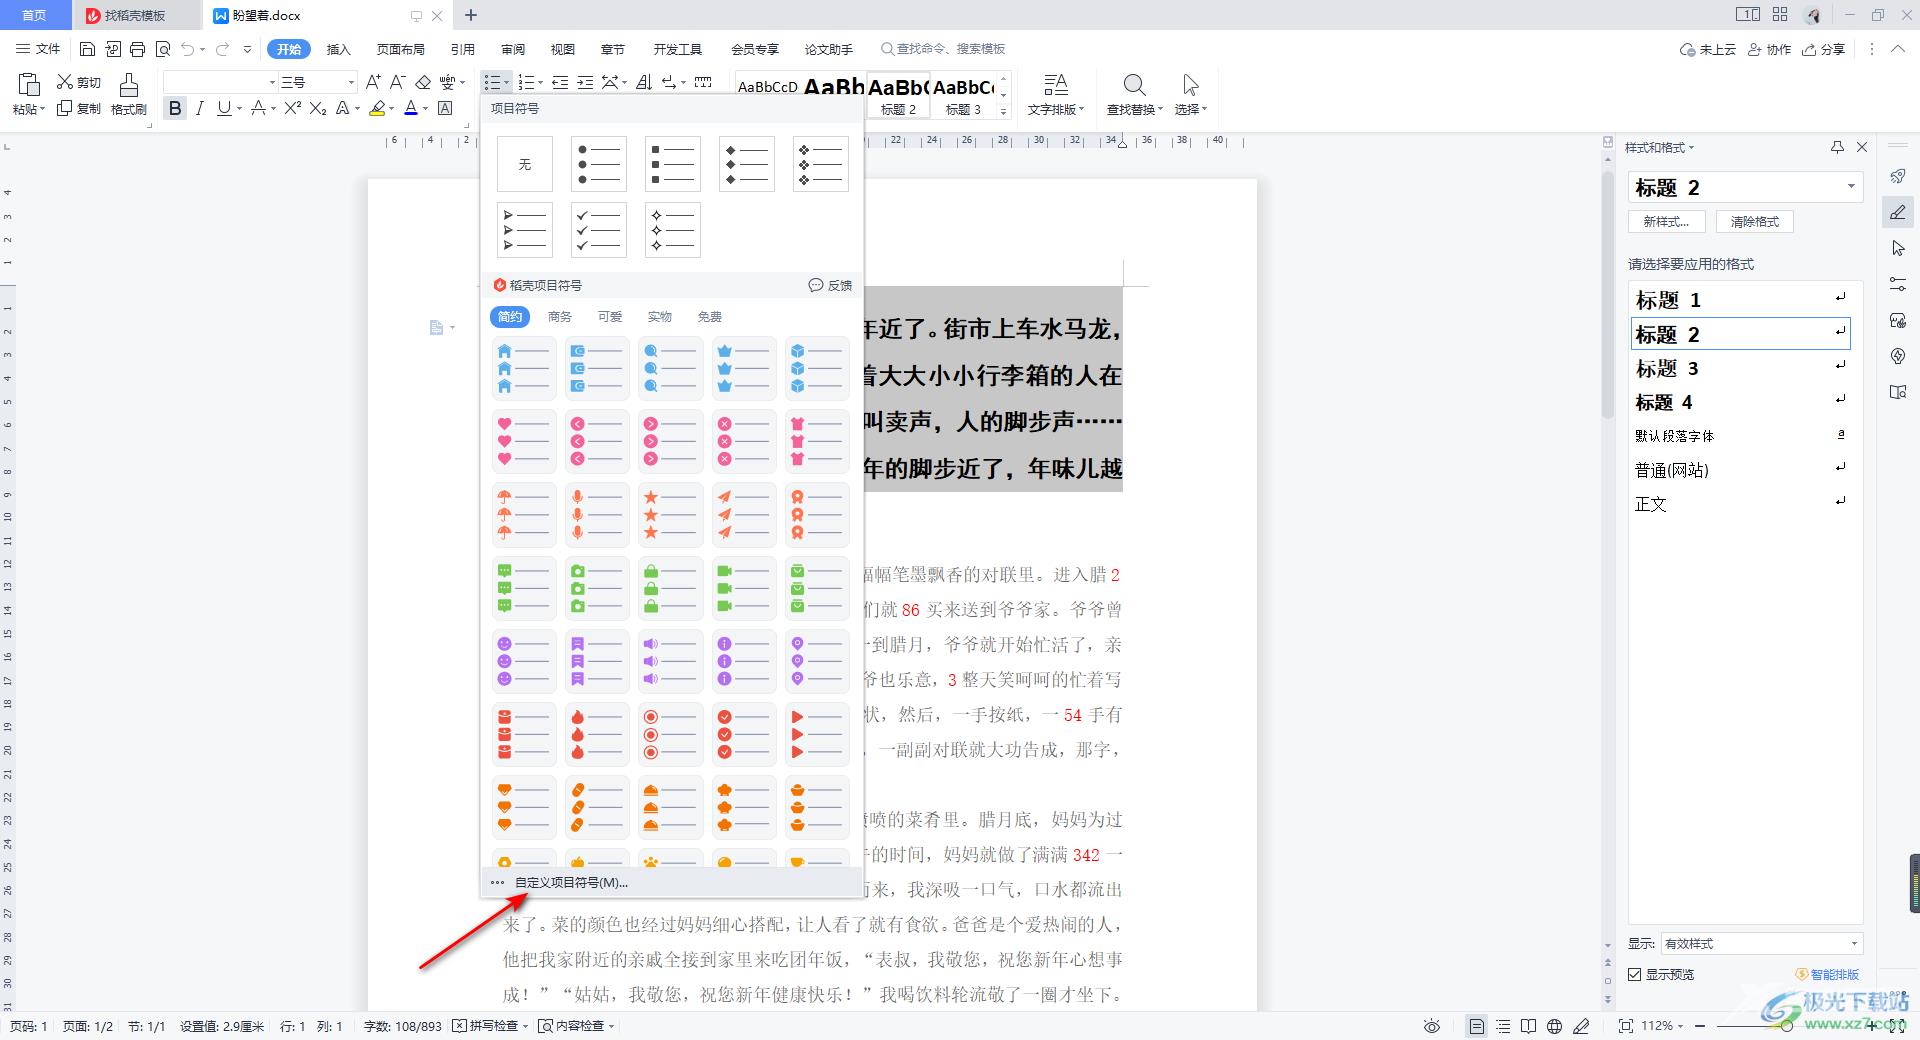Viewport: 1920px width, 1040px height.
Task: Select the arrowhead bullet style
Action: tap(525, 230)
